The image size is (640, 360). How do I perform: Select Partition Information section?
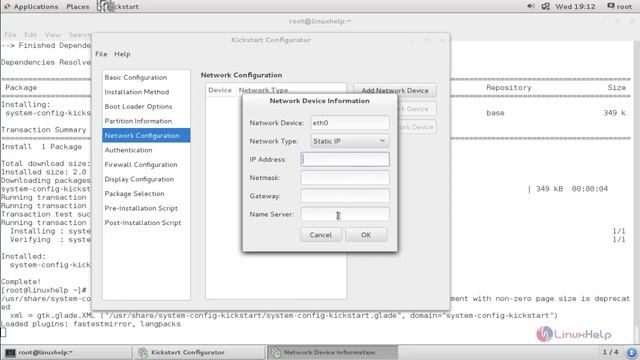click(x=146, y=121)
